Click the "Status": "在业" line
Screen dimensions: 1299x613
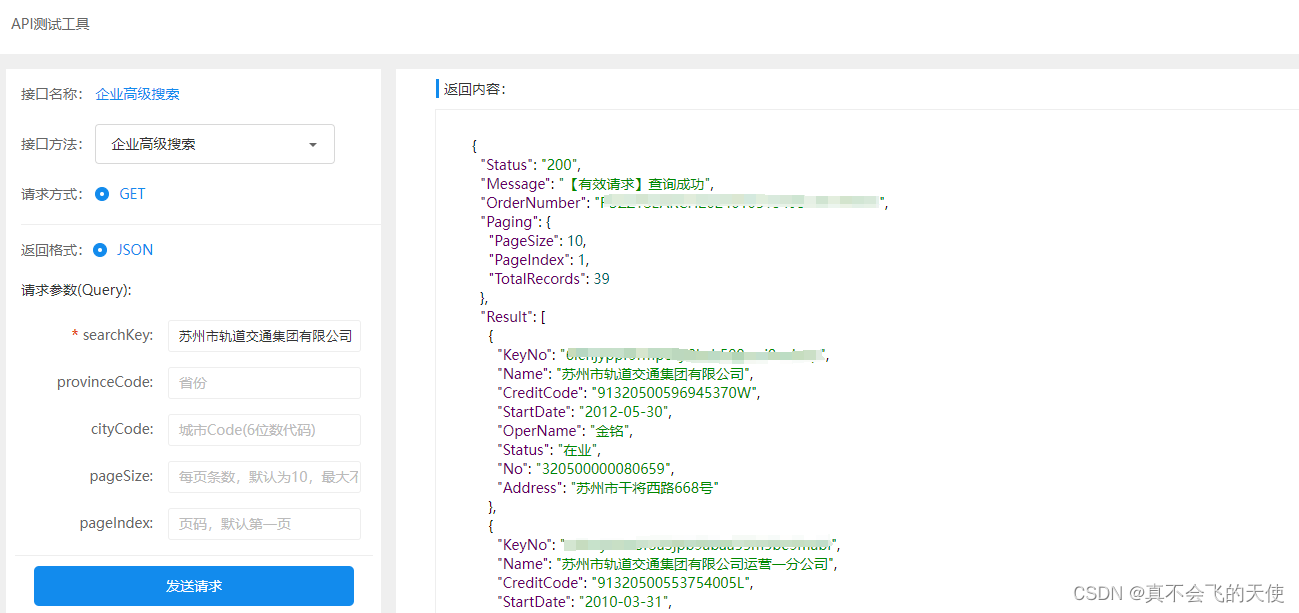coord(550,450)
